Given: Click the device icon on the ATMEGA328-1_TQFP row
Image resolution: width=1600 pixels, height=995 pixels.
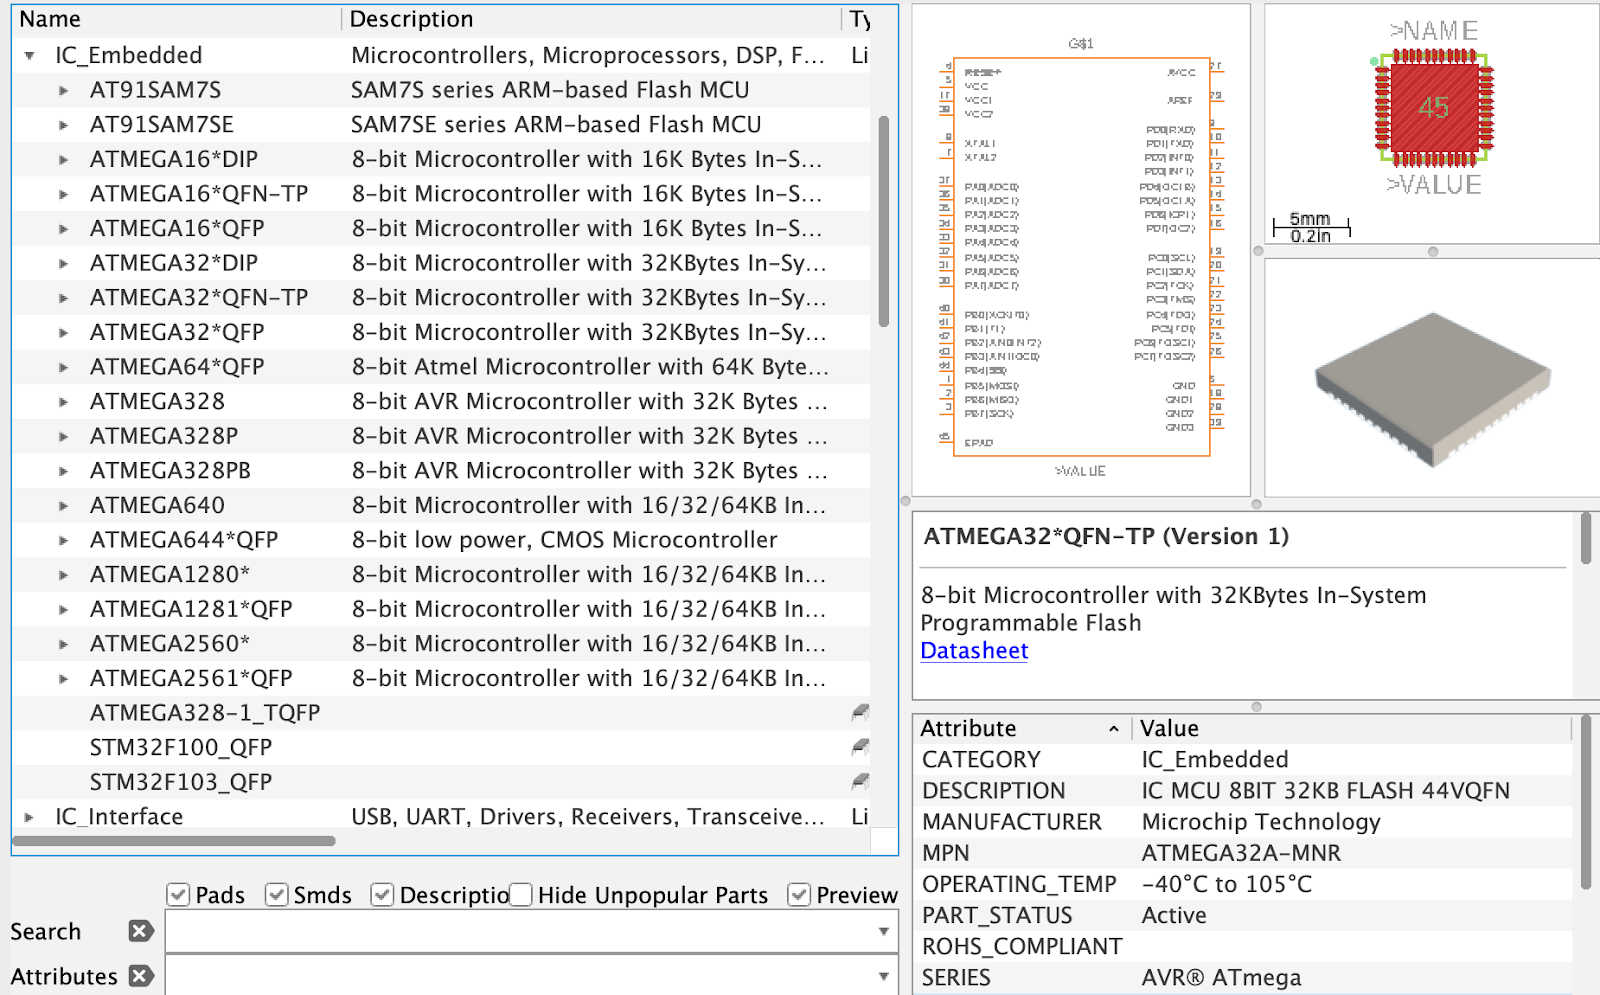Looking at the screenshot, I should (x=860, y=713).
